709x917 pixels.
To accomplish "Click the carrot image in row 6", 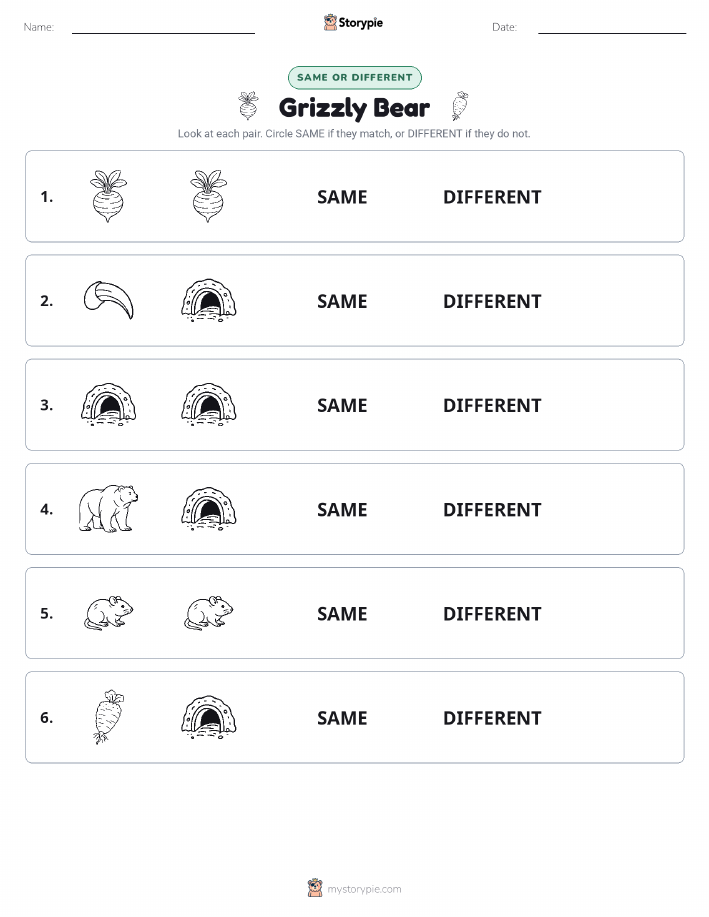I will click(x=109, y=716).
